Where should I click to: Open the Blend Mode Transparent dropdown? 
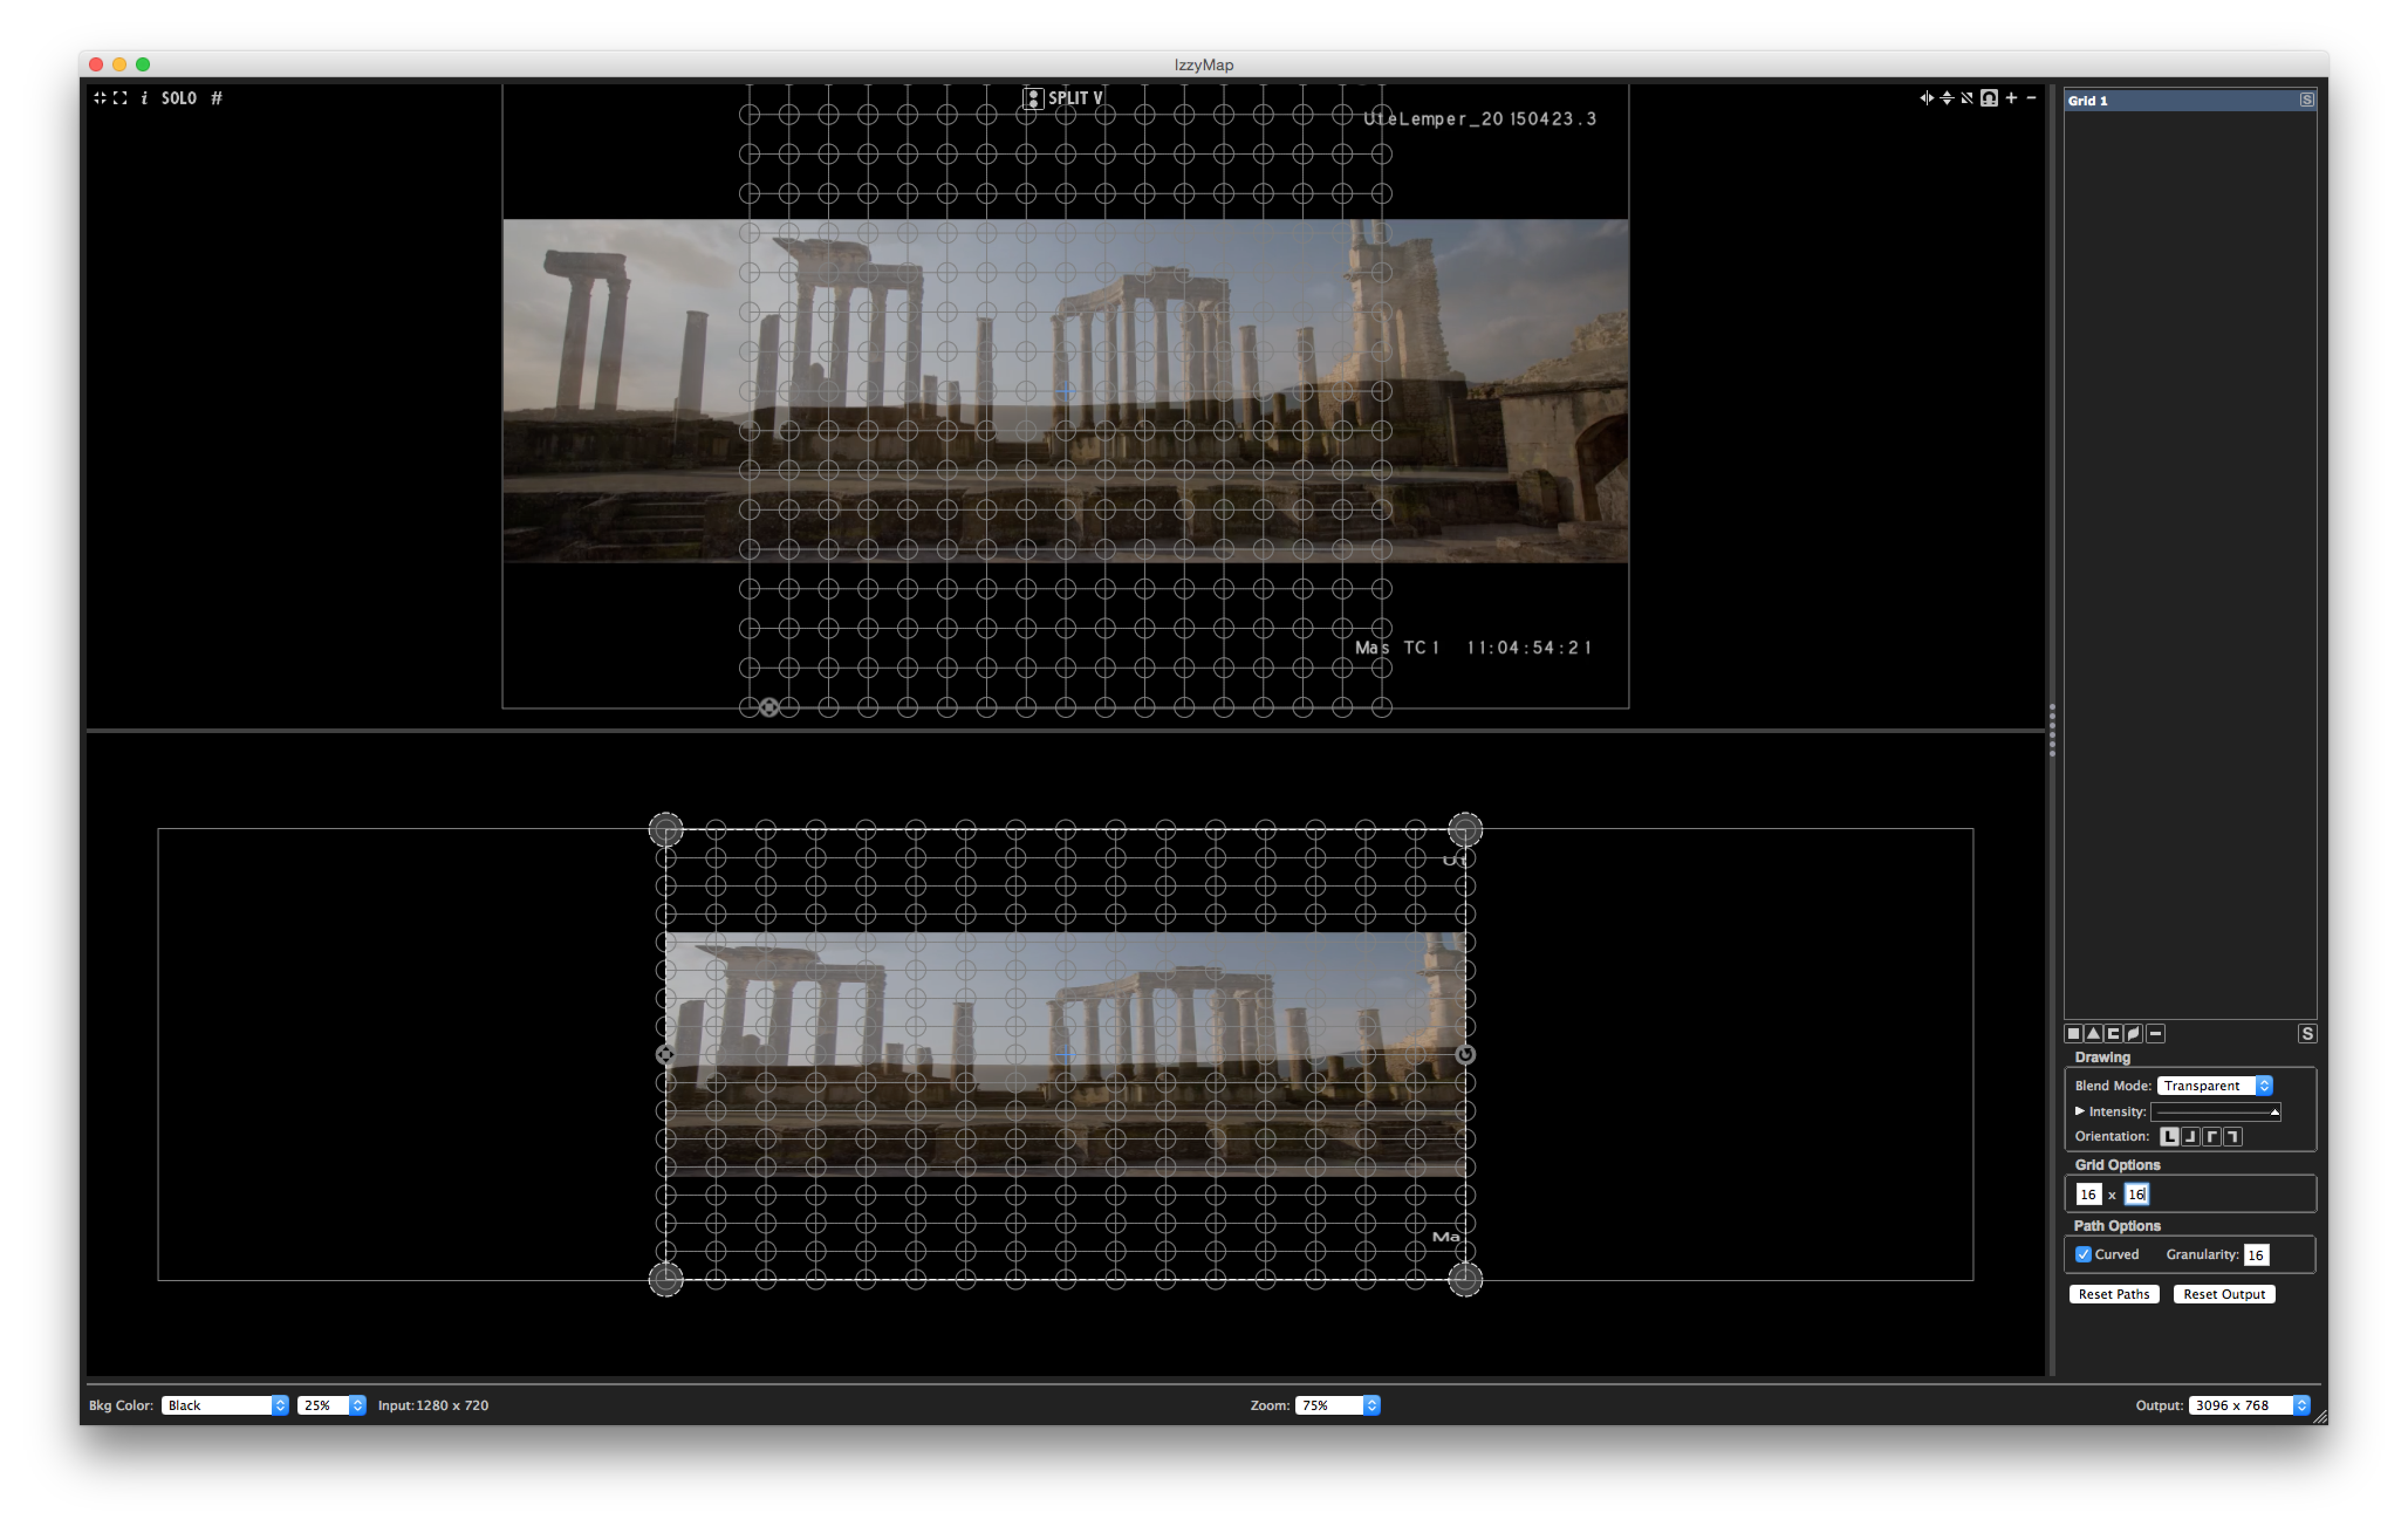(2215, 1086)
